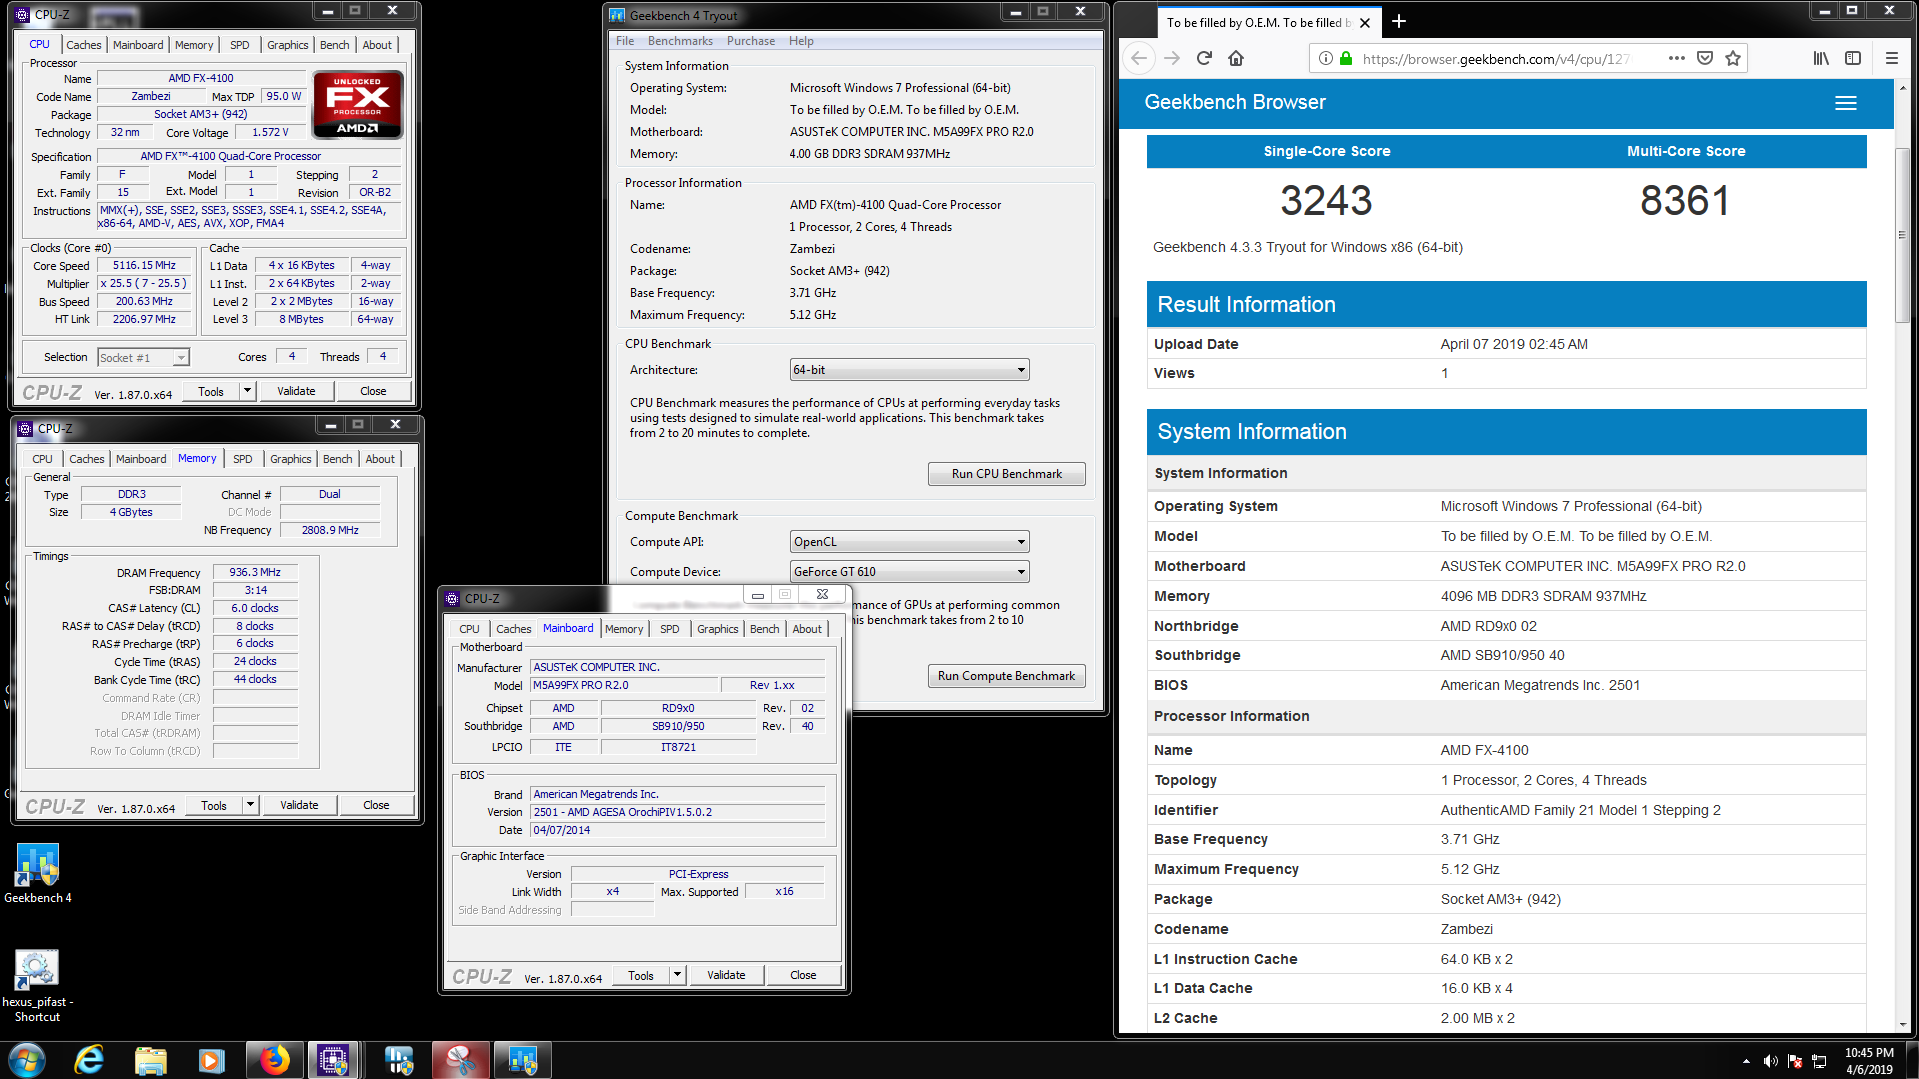Close the Geekbench result browser tab

tap(1365, 22)
